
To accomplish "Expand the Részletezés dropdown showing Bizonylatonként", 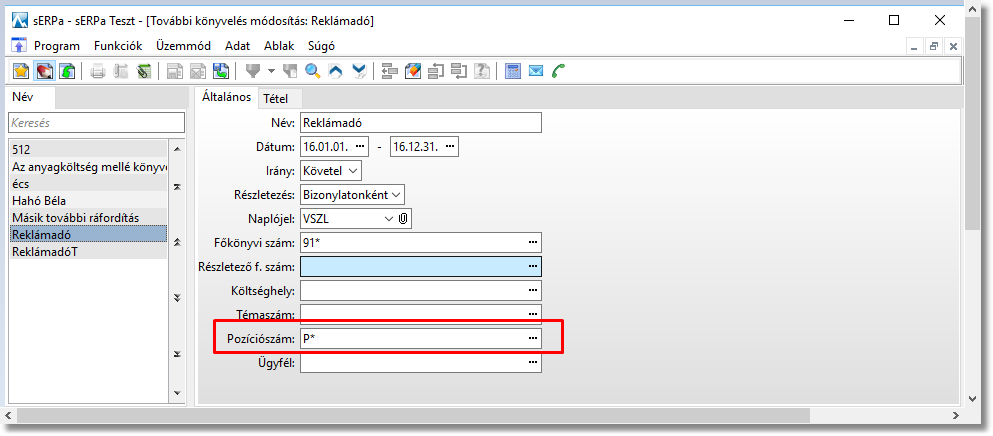I will [396, 195].
